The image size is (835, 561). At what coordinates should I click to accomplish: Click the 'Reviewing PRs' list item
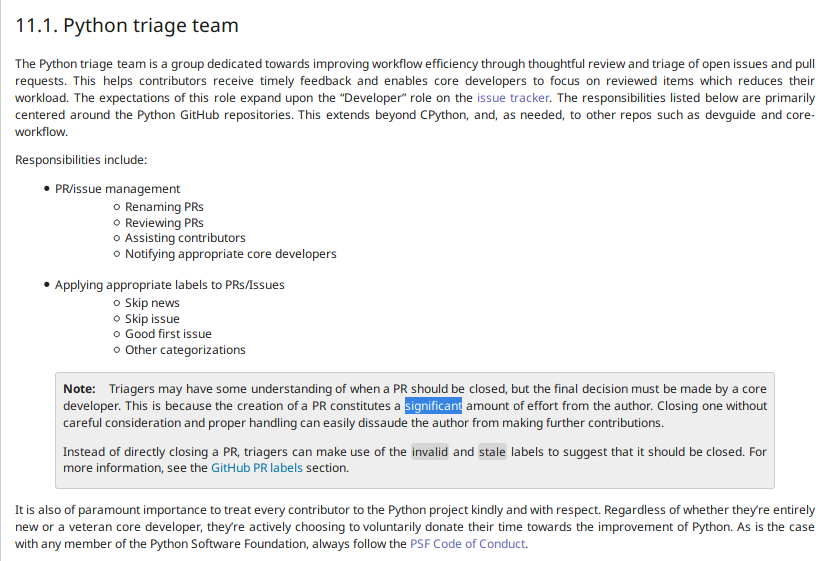164,223
